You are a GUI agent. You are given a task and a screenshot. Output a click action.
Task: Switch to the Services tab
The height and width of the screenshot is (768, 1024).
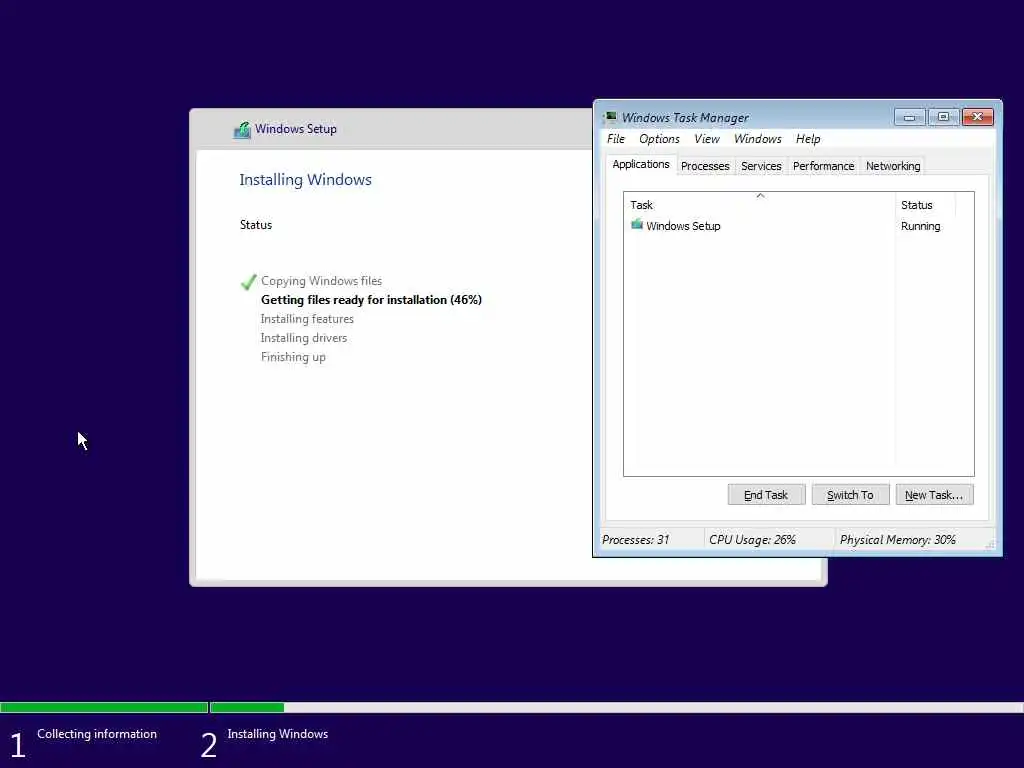click(x=761, y=167)
